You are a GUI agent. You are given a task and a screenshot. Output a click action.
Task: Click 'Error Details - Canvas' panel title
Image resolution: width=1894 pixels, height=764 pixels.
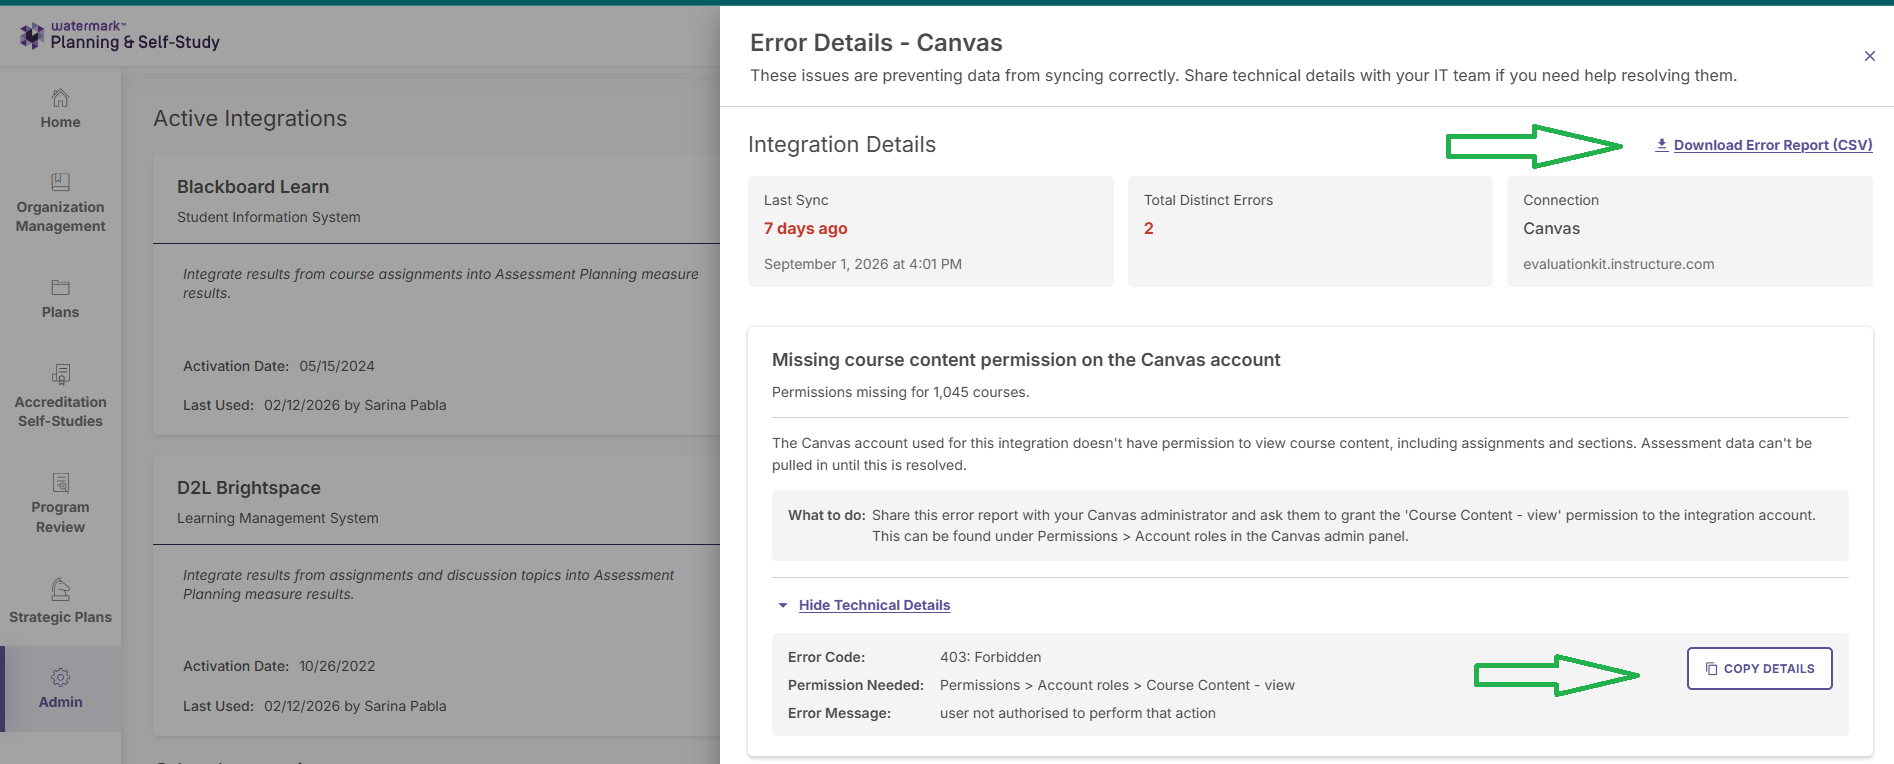(x=876, y=43)
